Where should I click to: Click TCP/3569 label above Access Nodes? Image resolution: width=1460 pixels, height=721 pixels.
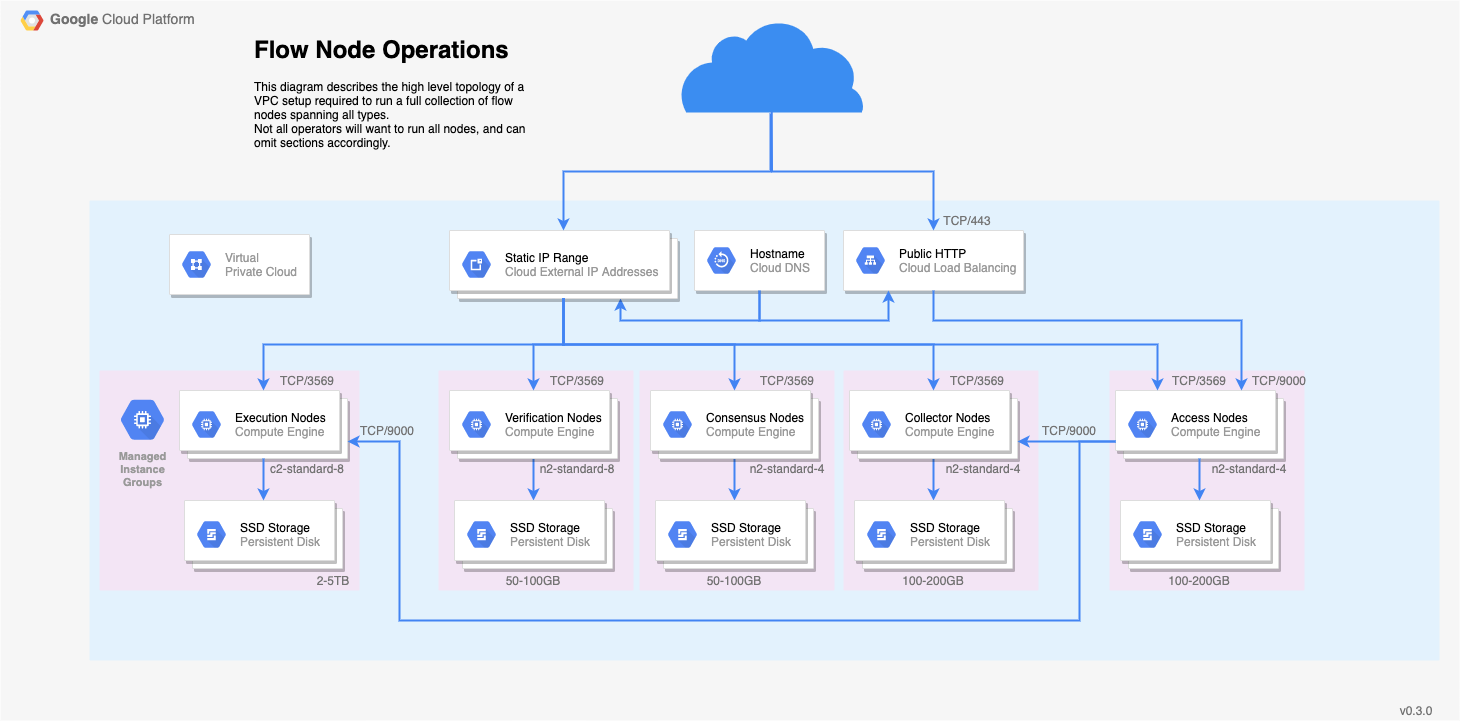tap(1199, 381)
